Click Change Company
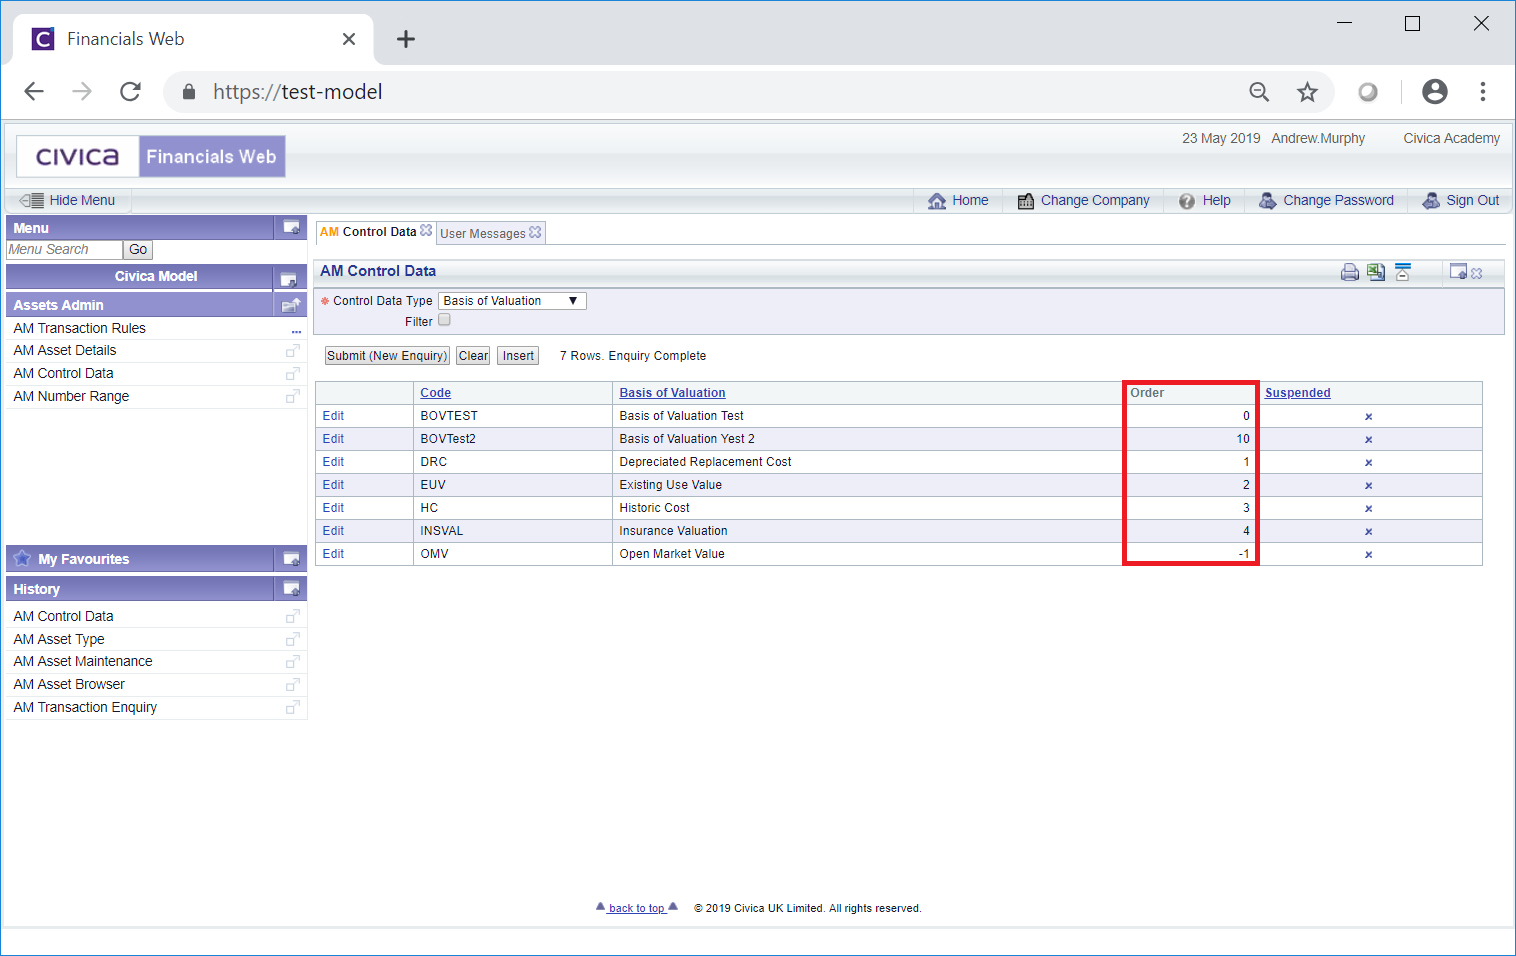 point(1084,201)
